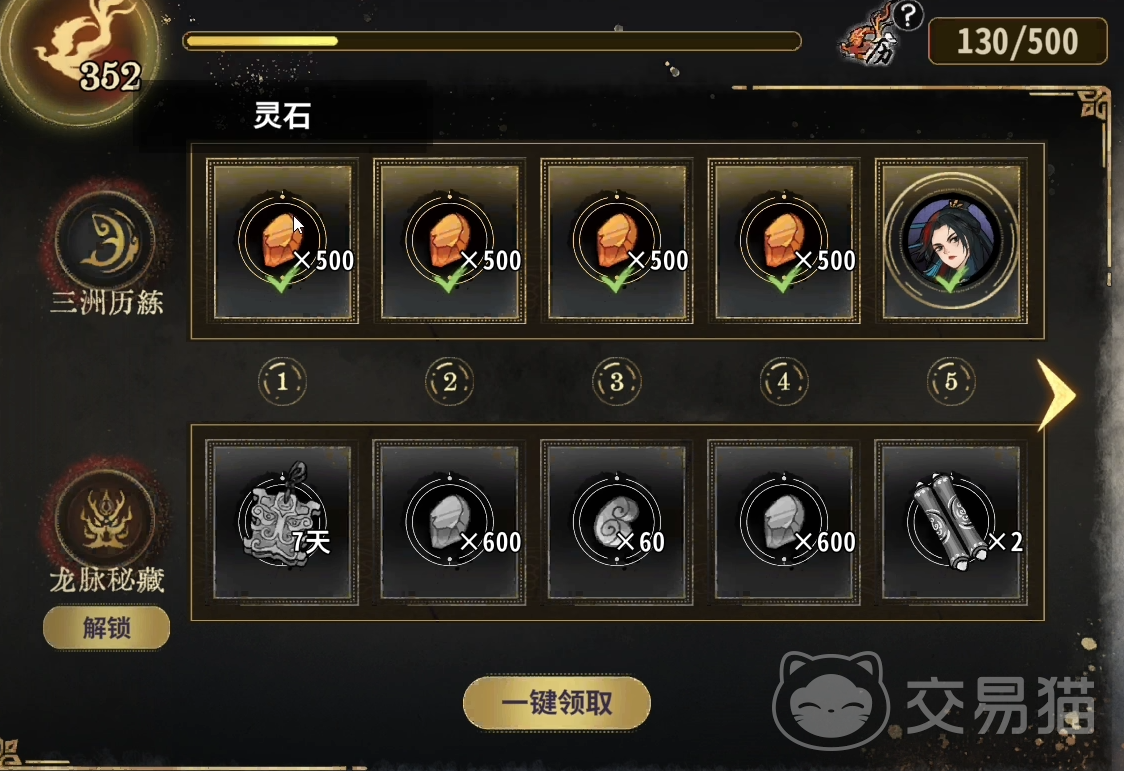
Task: Select the 三洲历练 emblem icon
Action: click(106, 241)
